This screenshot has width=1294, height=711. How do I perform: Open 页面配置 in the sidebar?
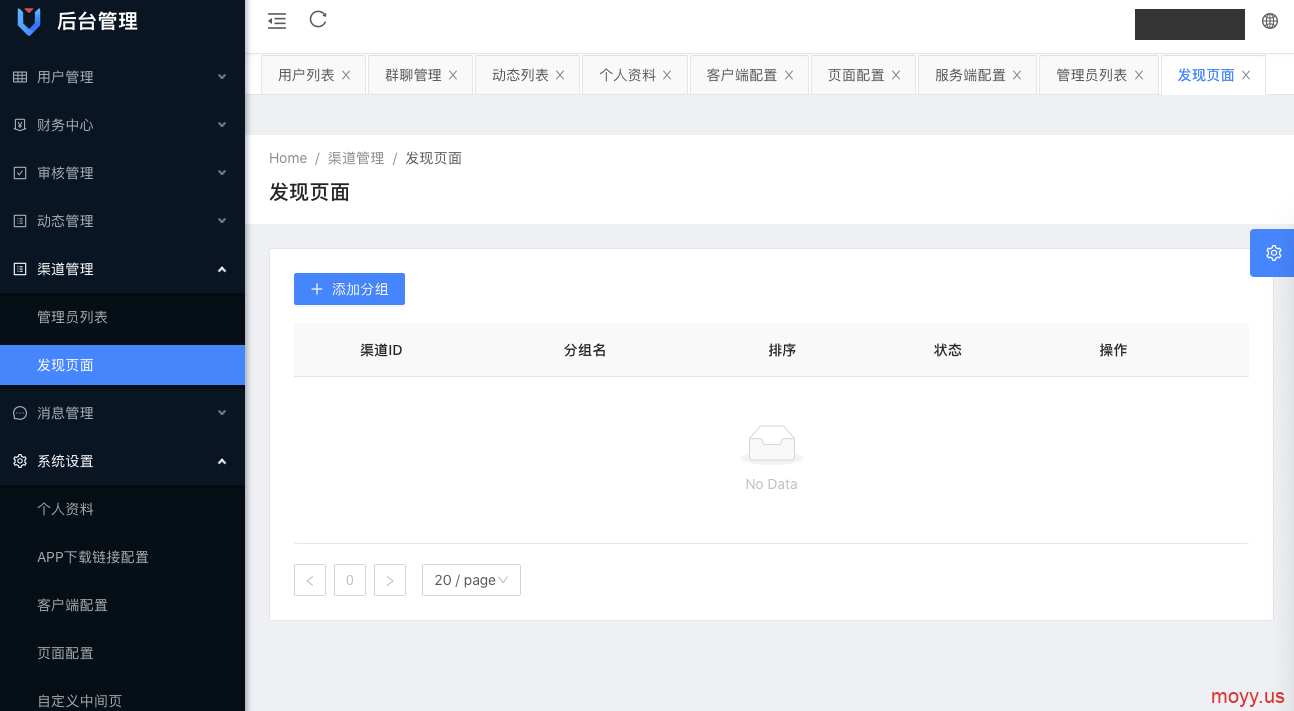[122, 653]
